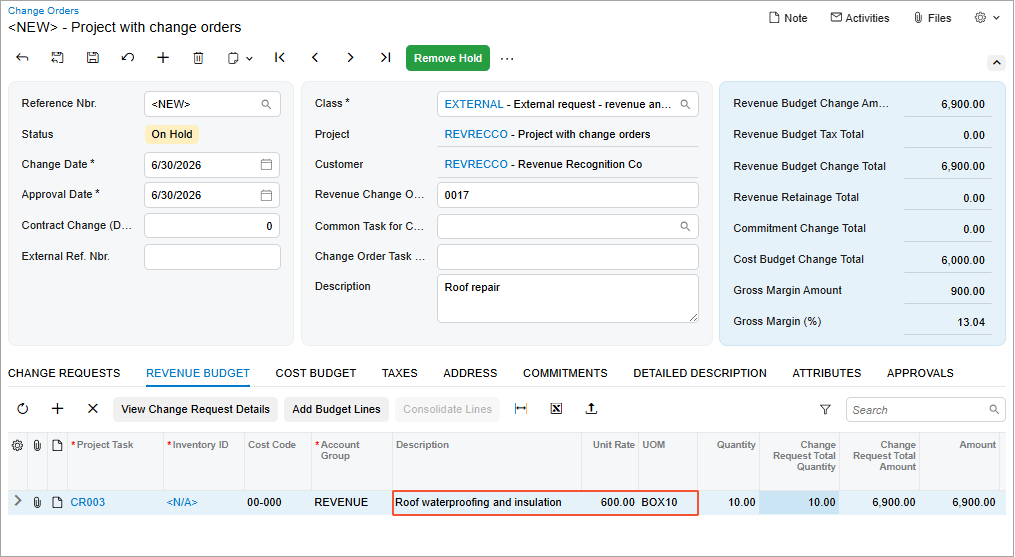Screen dimensions: 1015x557
Task: Click the Revenue Change Order number field
Action: tap(568, 195)
